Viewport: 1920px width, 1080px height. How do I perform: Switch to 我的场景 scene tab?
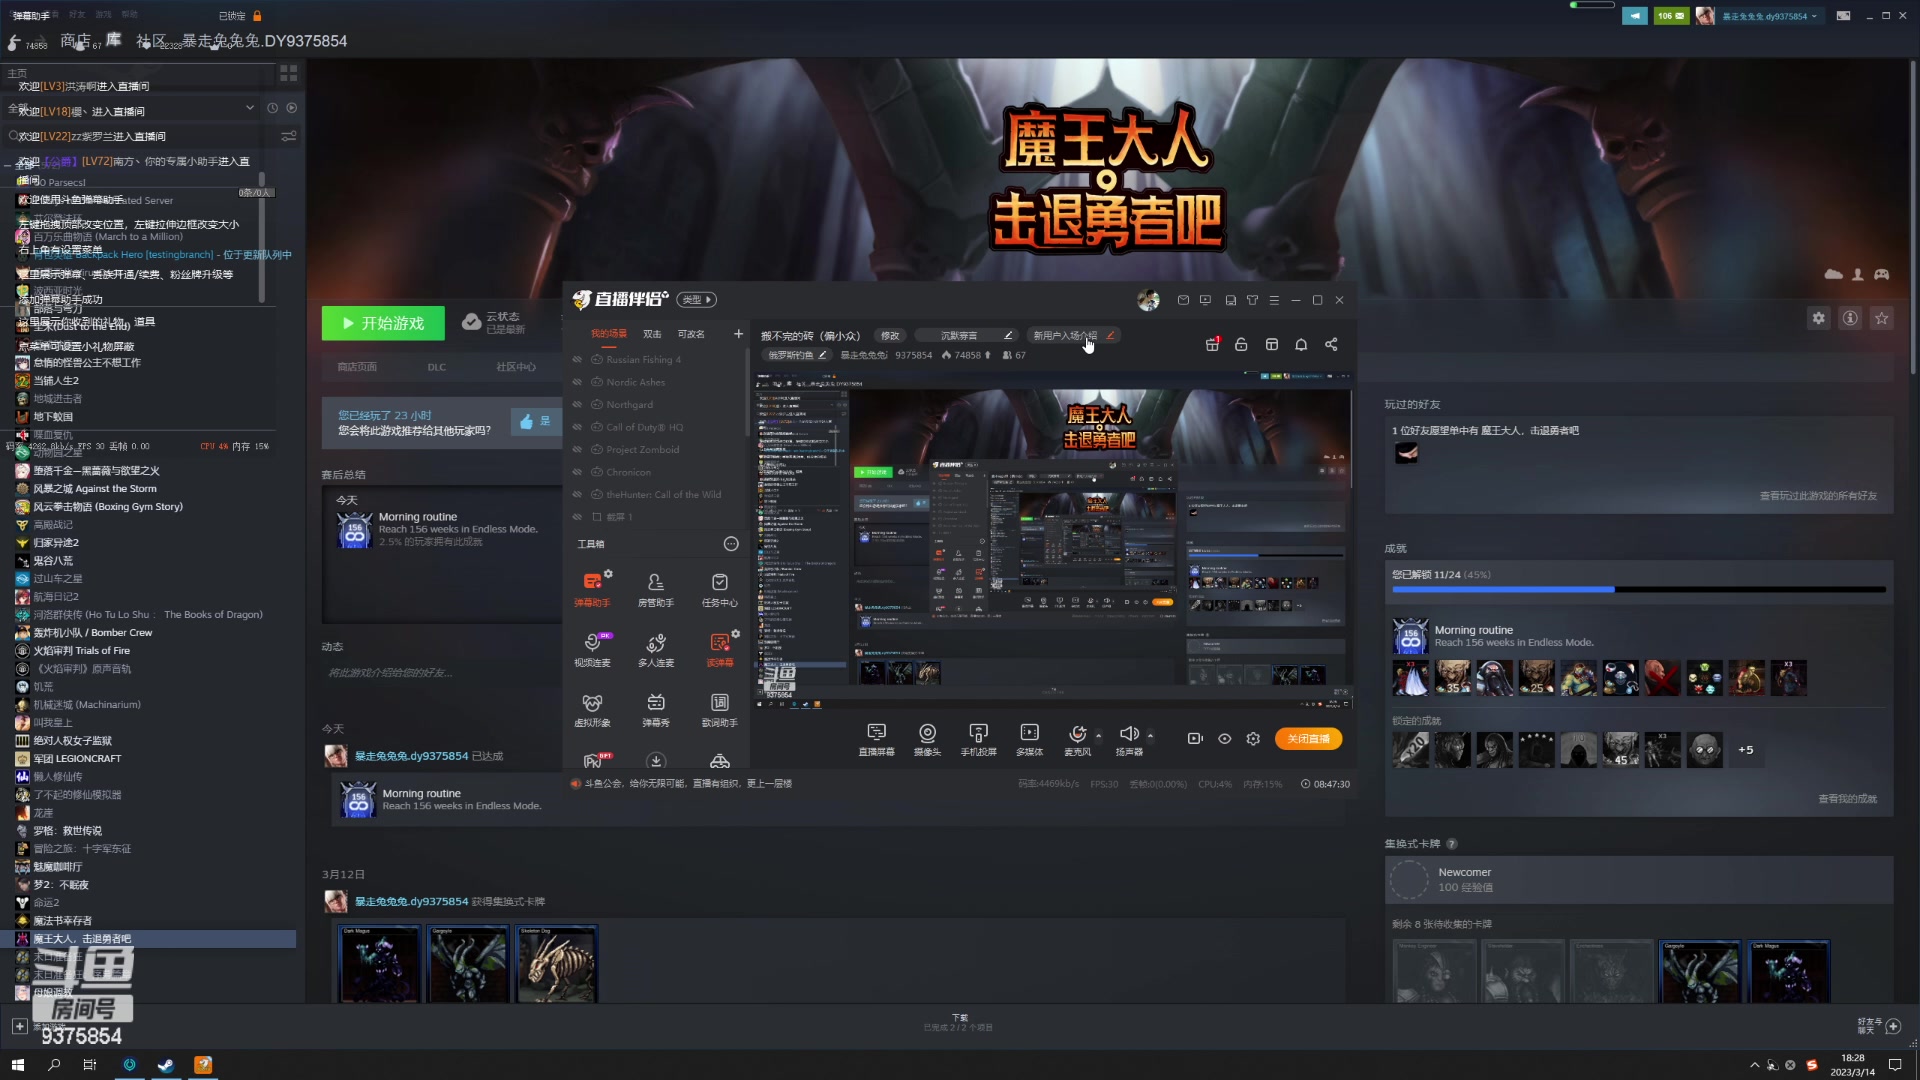tap(608, 334)
